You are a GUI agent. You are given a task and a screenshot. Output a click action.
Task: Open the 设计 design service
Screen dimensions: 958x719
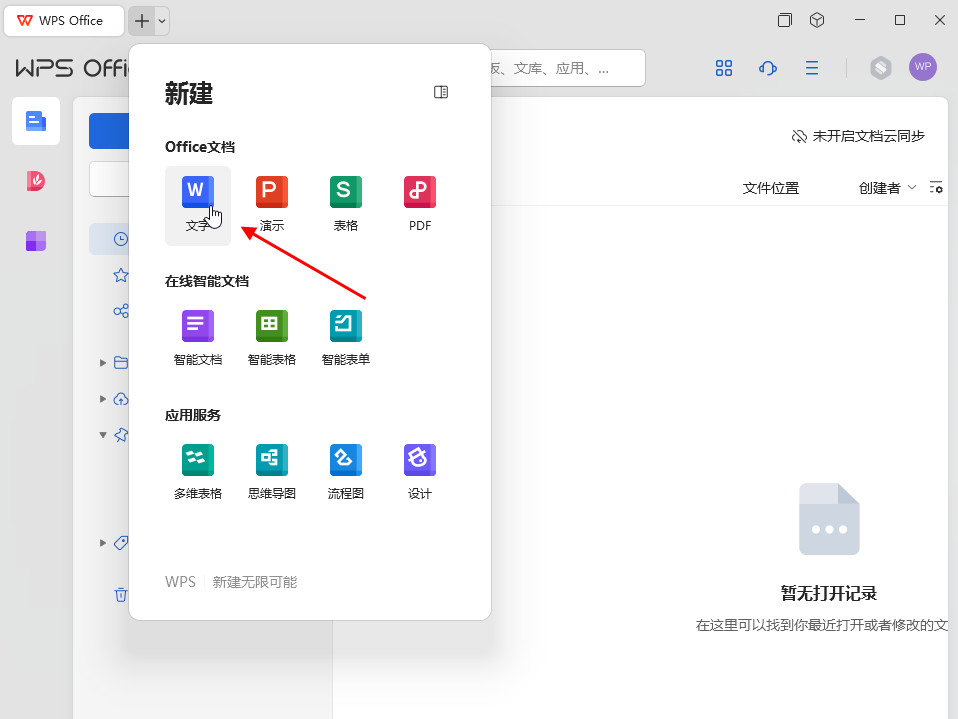(x=420, y=472)
